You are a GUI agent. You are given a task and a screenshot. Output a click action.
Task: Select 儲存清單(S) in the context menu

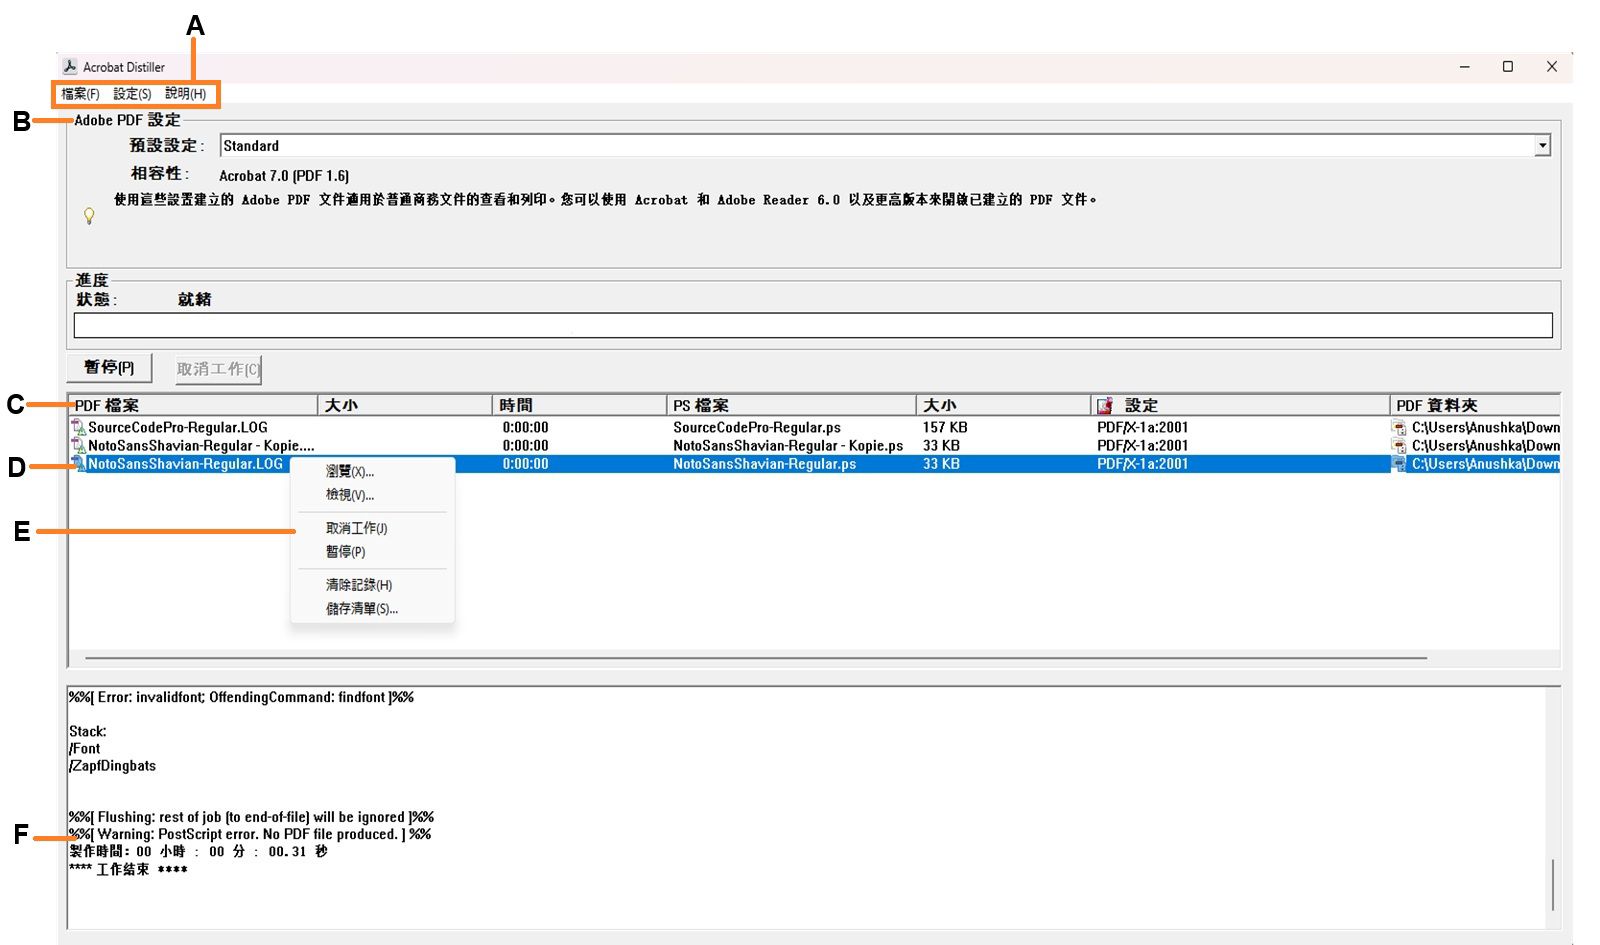360,609
